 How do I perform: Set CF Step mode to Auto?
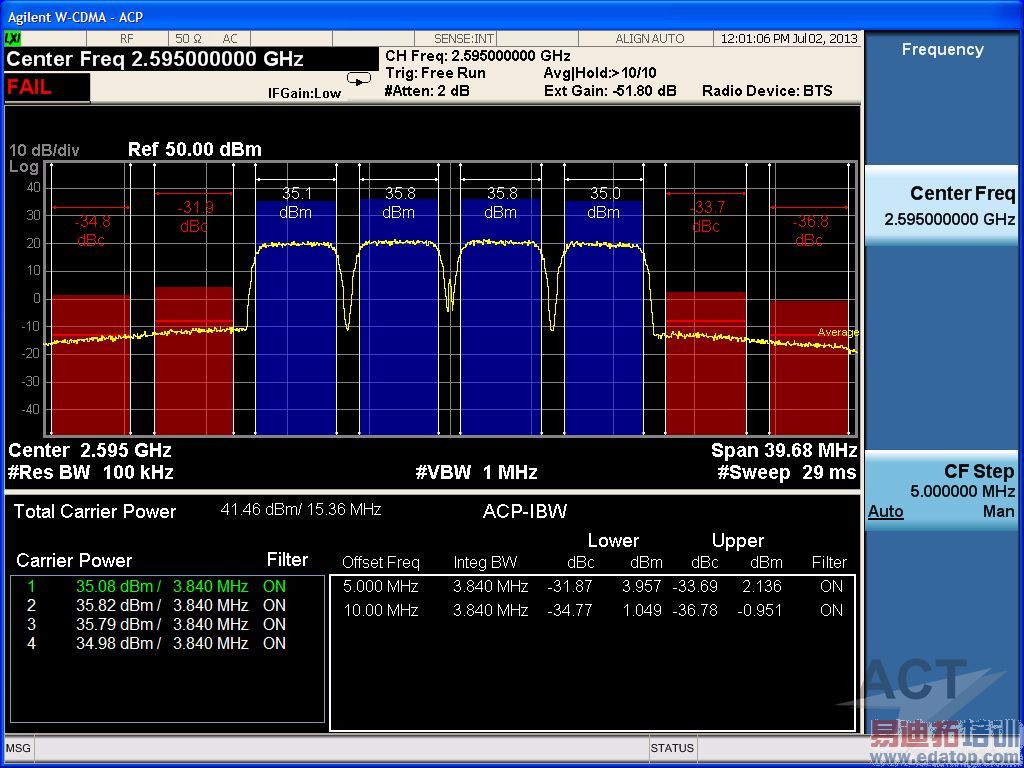(885, 511)
